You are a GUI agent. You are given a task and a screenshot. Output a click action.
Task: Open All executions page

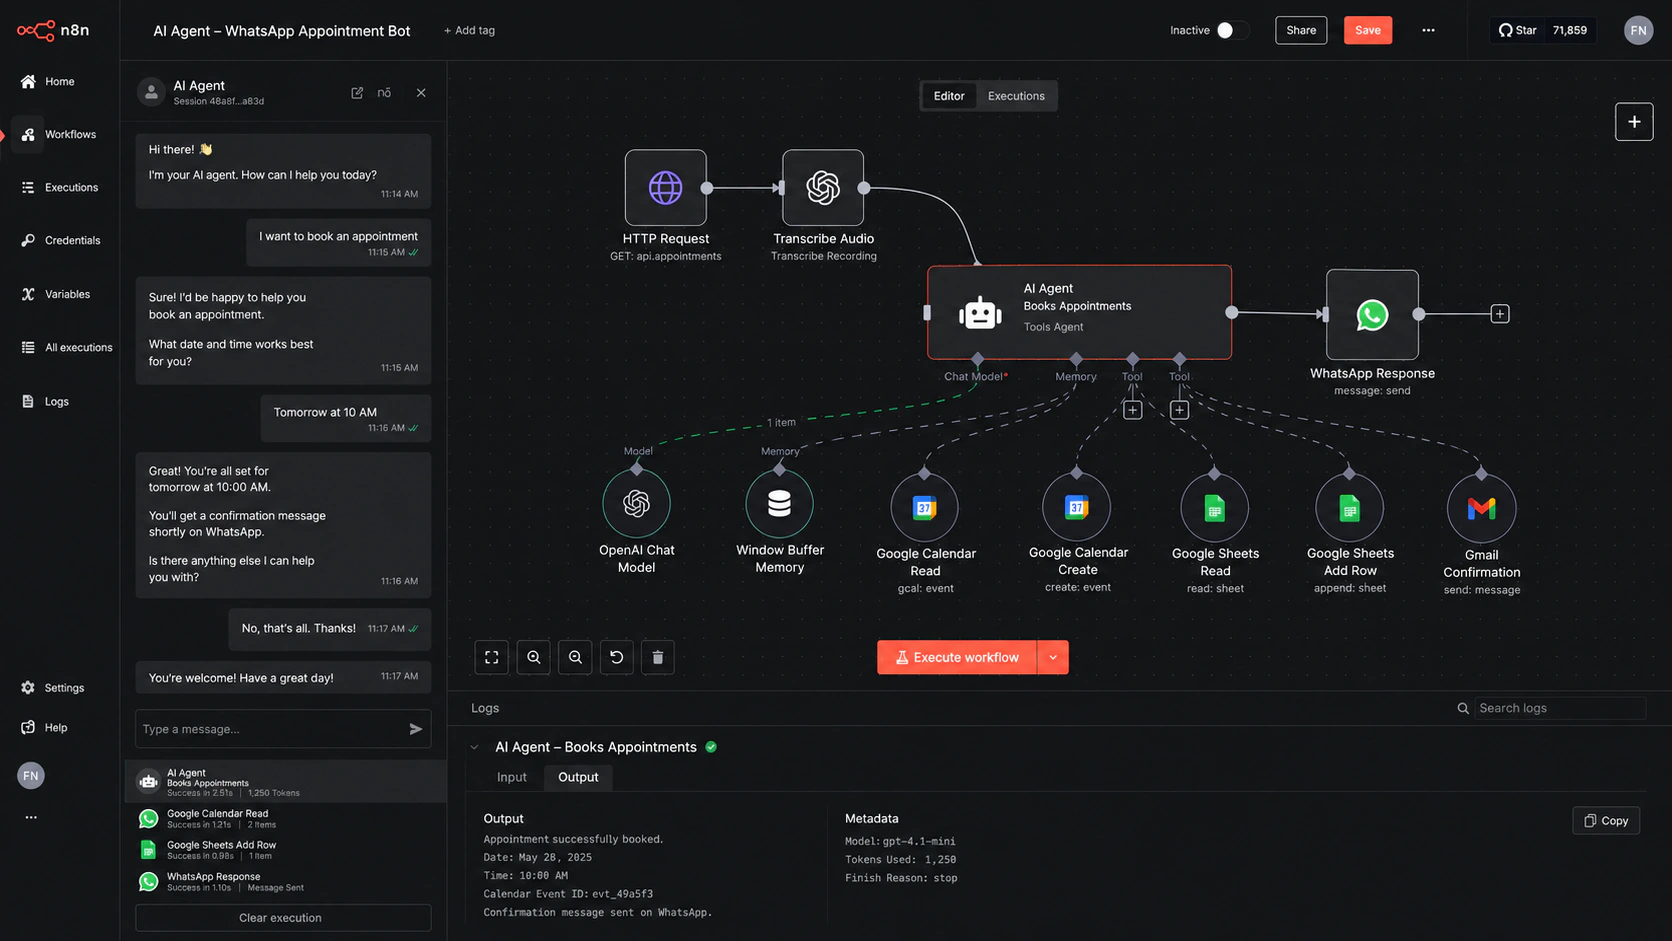pos(66,347)
